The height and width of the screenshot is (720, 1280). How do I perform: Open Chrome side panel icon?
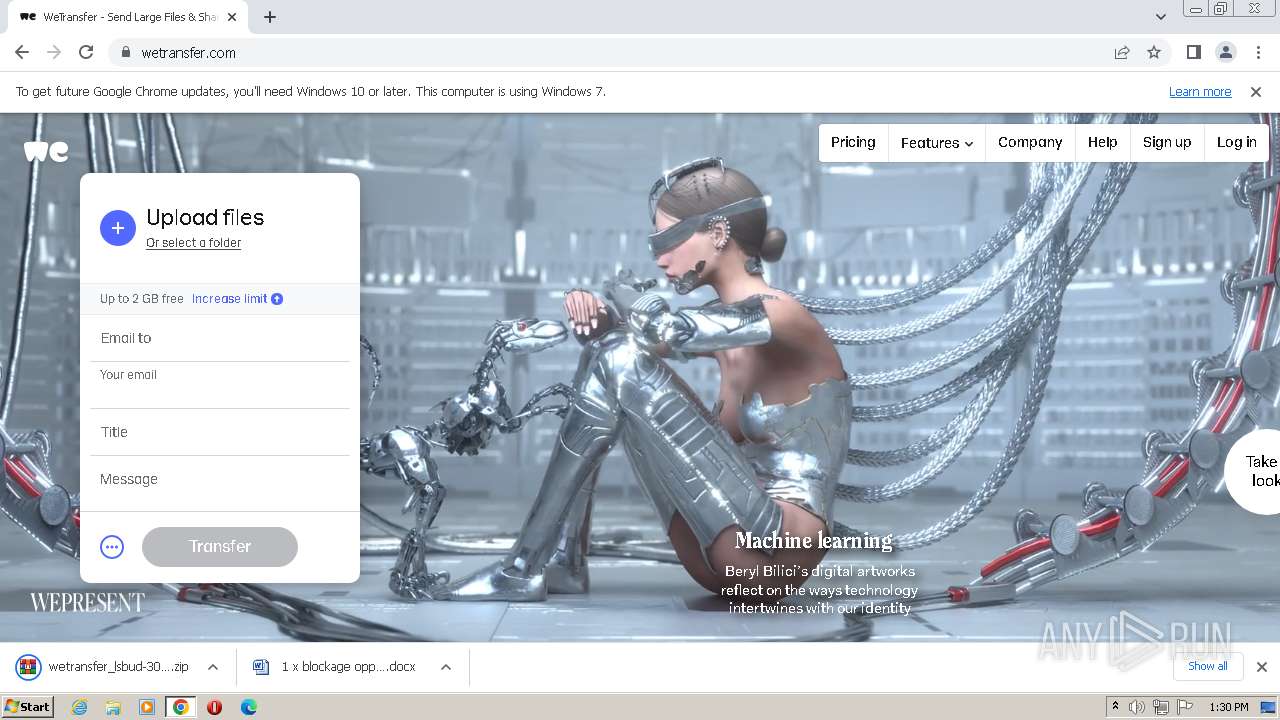tap(1193, 52)
